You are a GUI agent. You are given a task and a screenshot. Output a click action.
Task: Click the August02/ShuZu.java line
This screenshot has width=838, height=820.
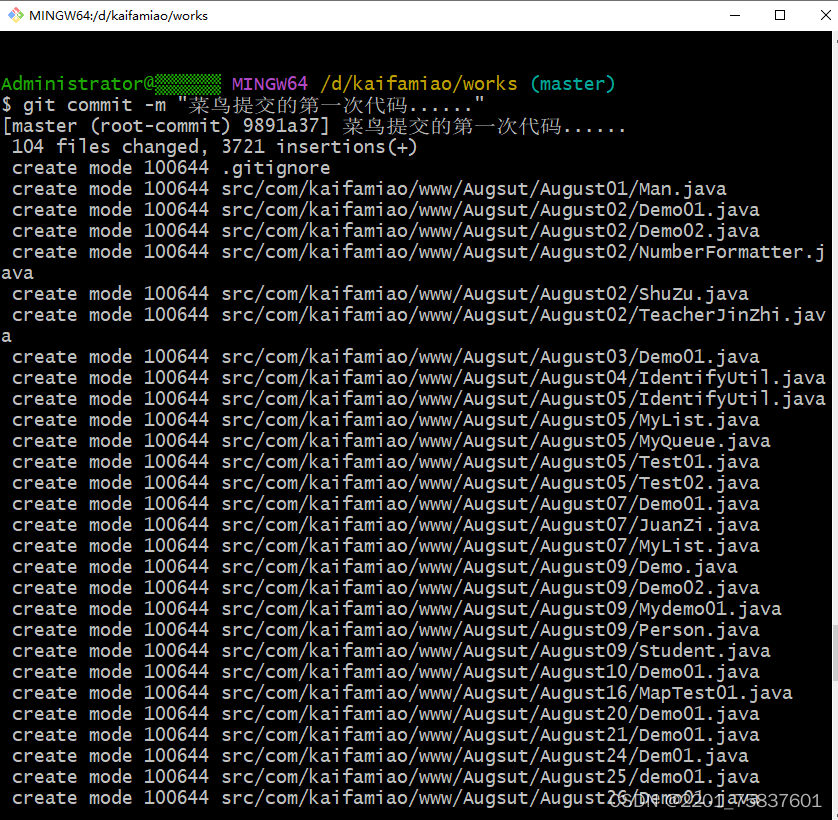(380, 294)
